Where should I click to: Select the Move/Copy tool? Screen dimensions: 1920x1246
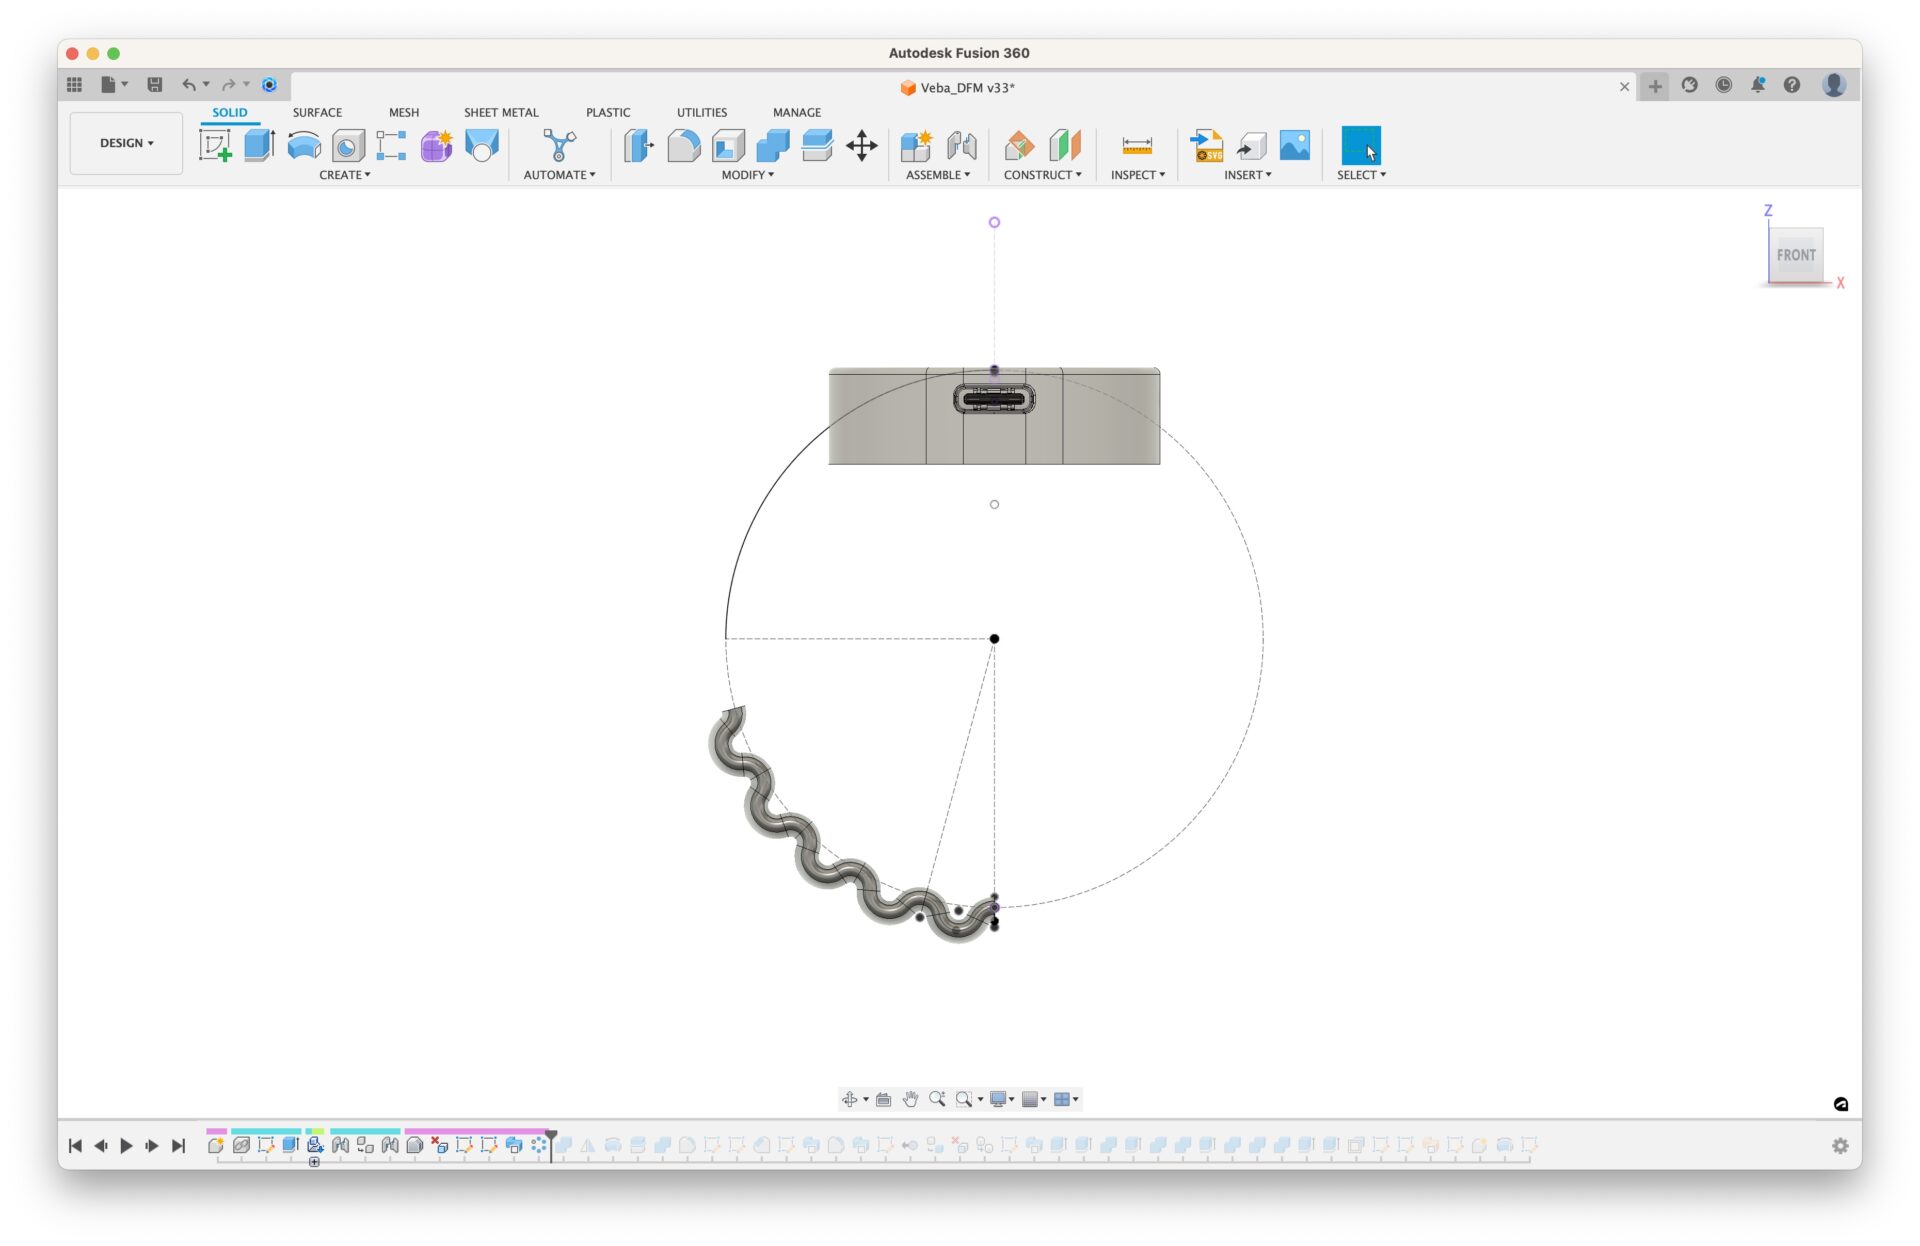click(x=861, y=146)
